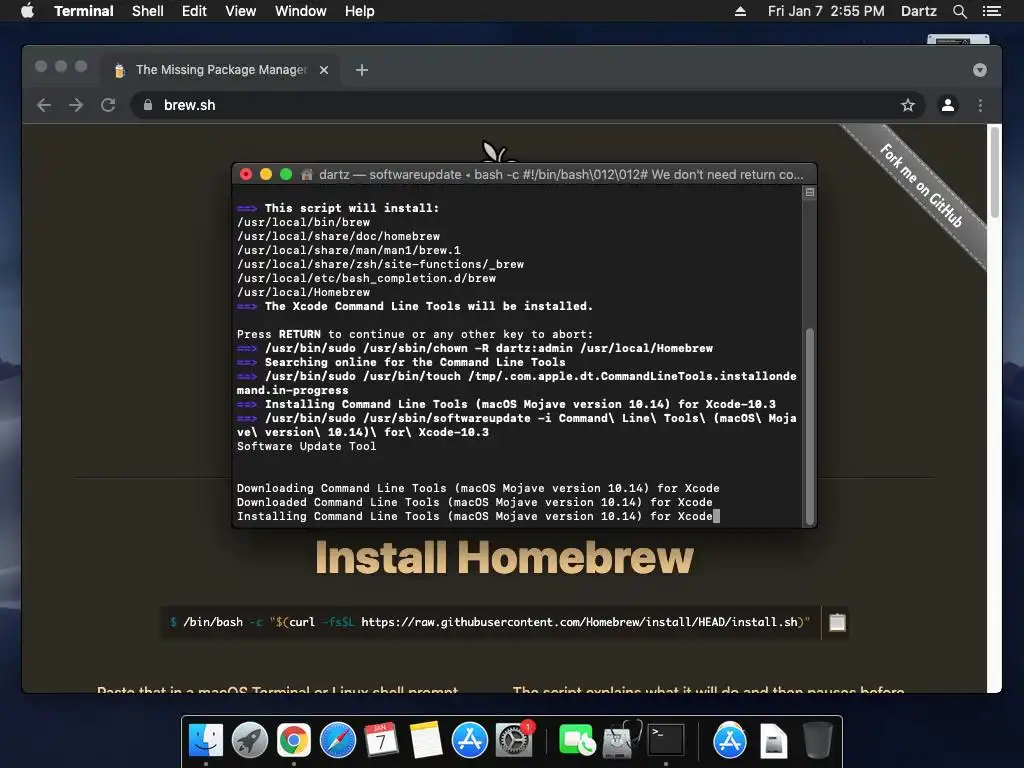The height and width of the screenshot is (768, 1024).
Task: Copy install command with clipboard button
Action: pos(837,622)
